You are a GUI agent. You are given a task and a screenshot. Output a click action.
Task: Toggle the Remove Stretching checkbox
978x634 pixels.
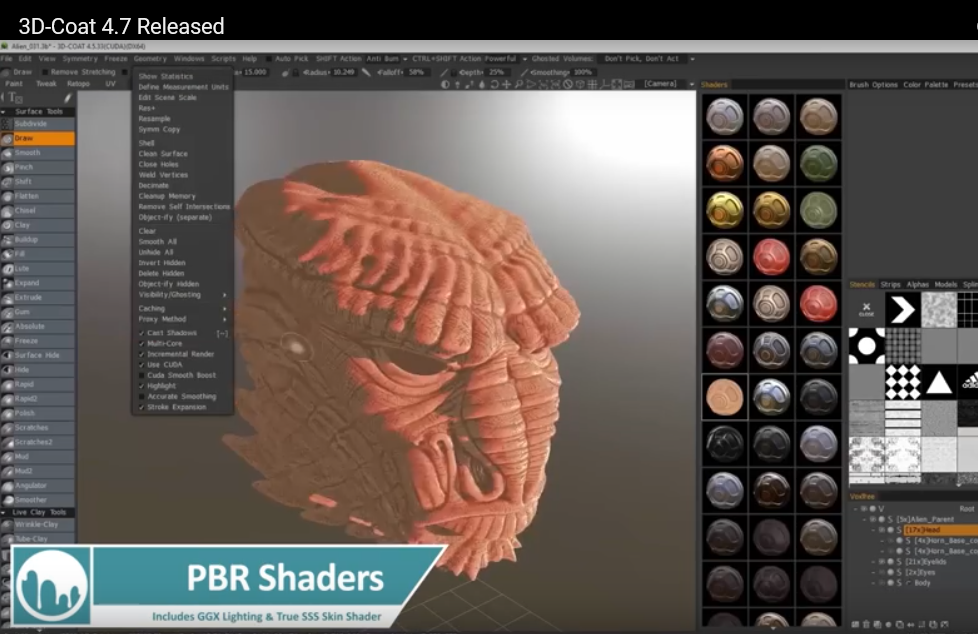coord(45,72)
